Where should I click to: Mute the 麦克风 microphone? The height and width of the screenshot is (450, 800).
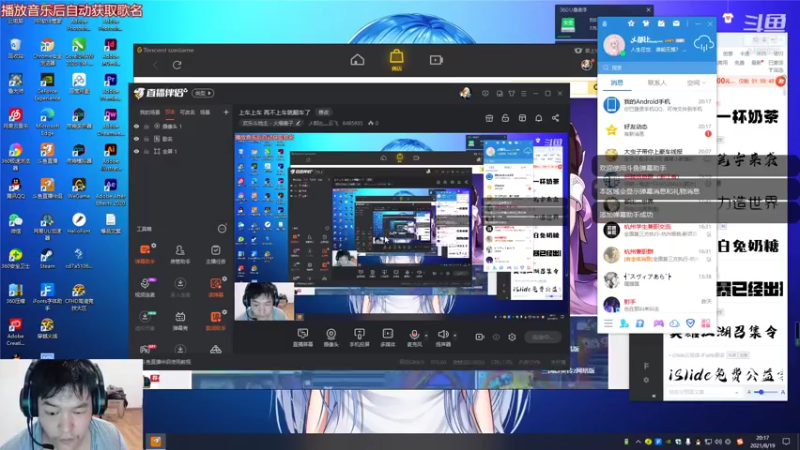414,338
